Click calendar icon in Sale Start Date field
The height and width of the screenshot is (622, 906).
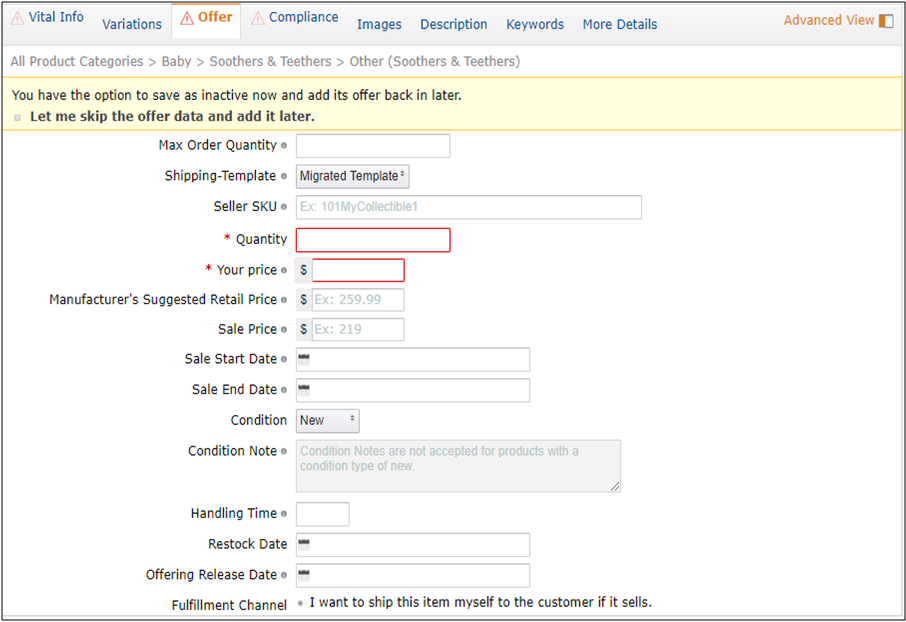coord(305,359)
